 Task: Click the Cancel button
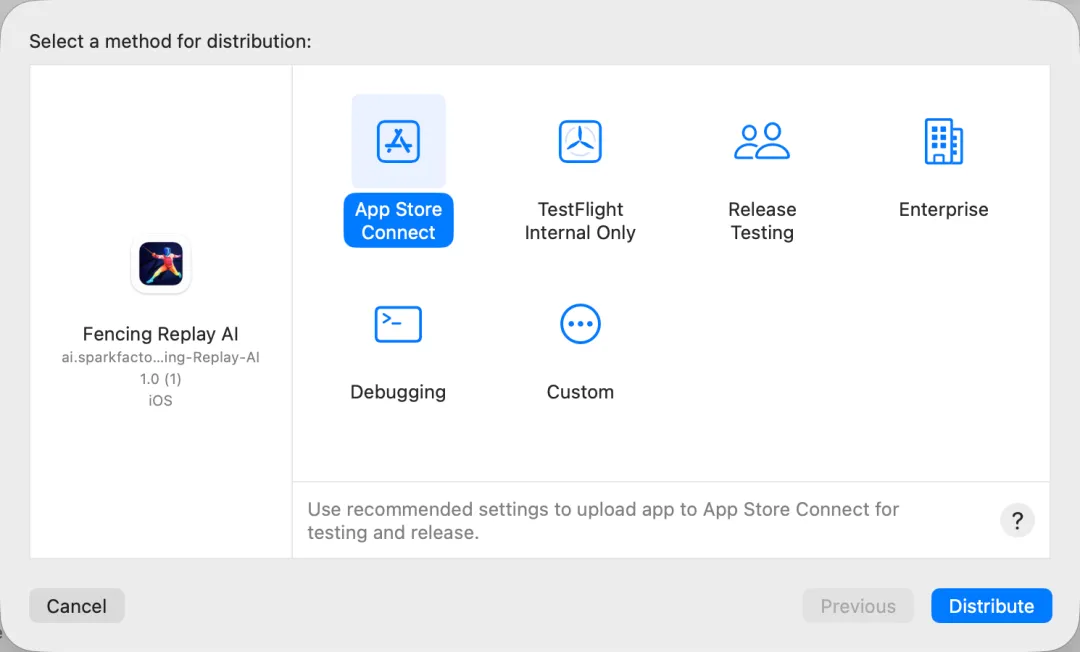tap(77, 606)
